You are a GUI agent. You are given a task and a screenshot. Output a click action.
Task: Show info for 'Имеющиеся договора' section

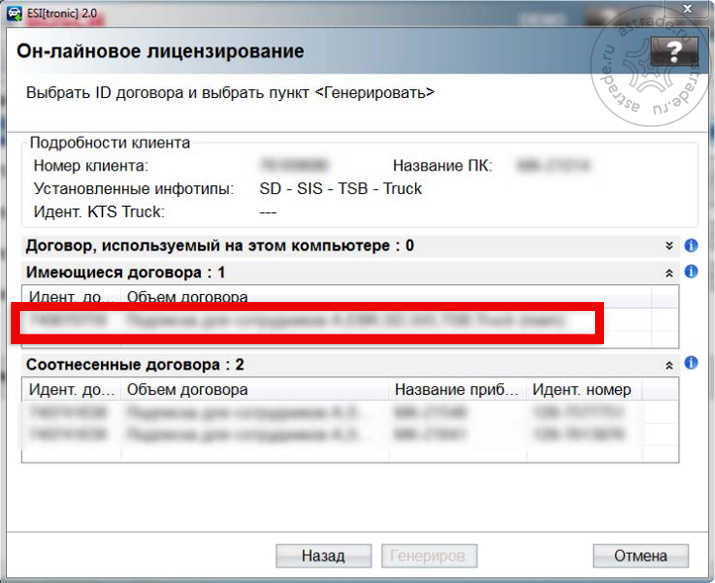[x=691, y=272]
